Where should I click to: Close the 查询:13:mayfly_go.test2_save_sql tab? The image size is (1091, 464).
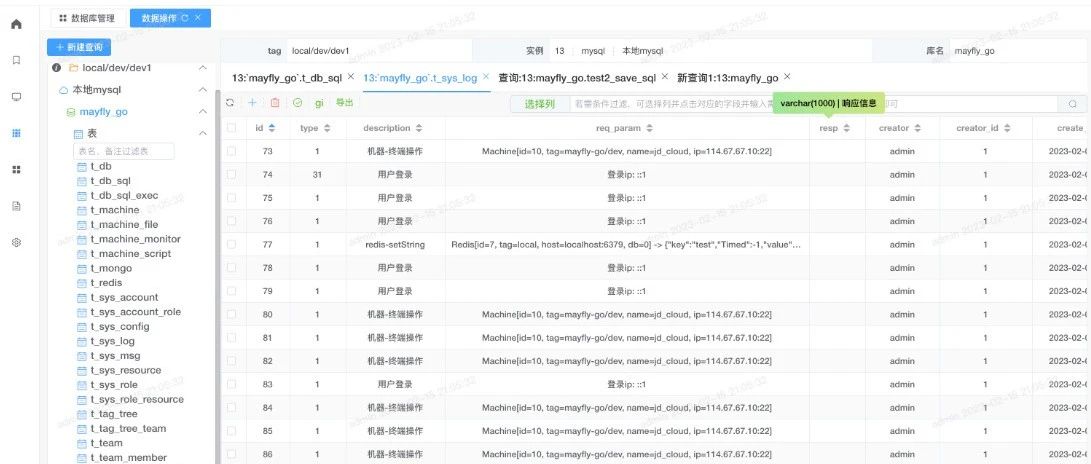664,77
